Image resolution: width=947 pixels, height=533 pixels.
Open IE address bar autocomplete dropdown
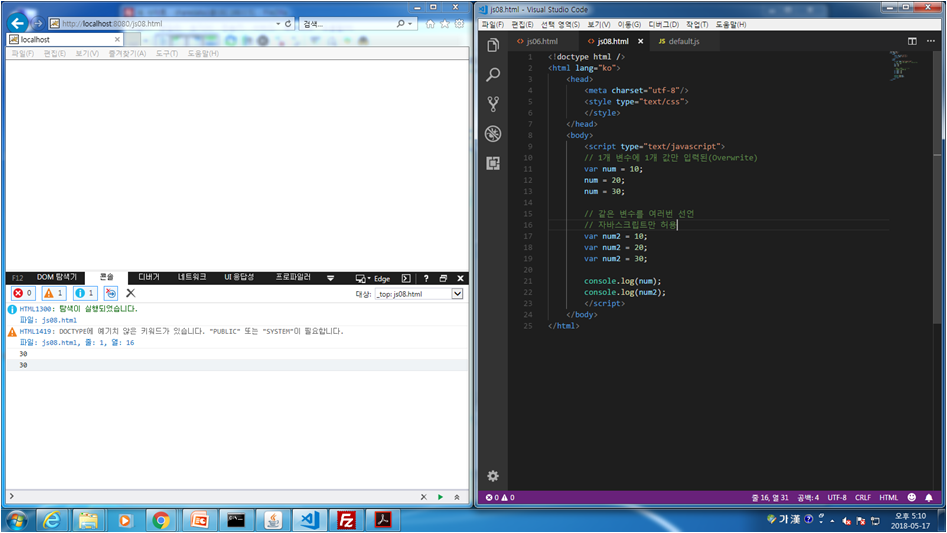point(278,24)
